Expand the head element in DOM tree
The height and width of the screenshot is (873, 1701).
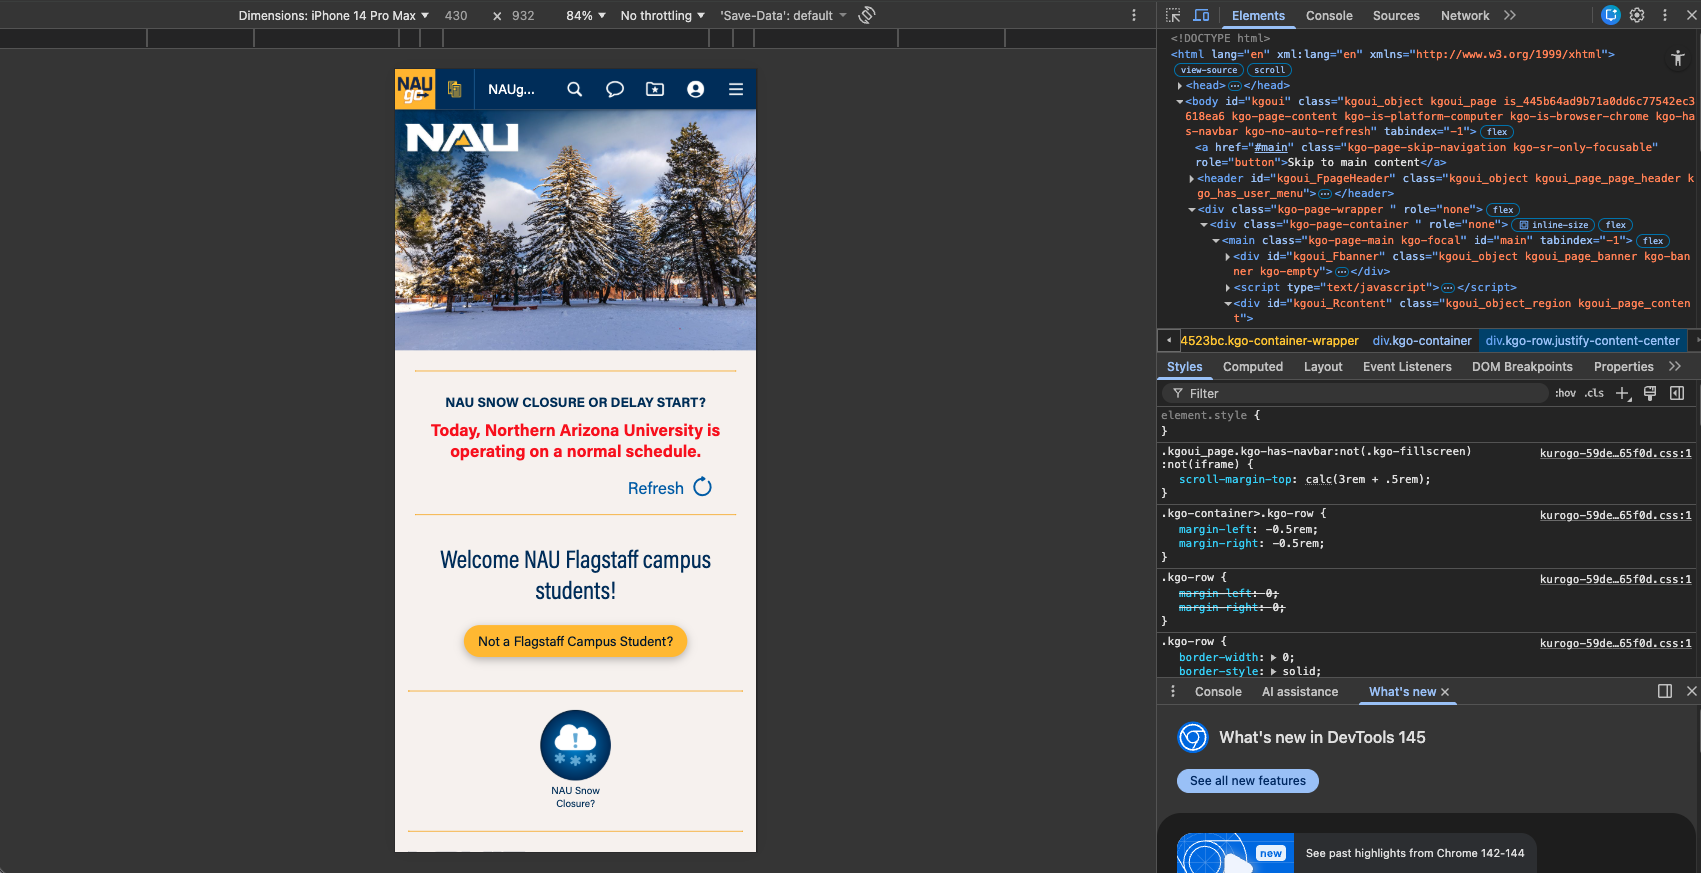click(1180, 86)
